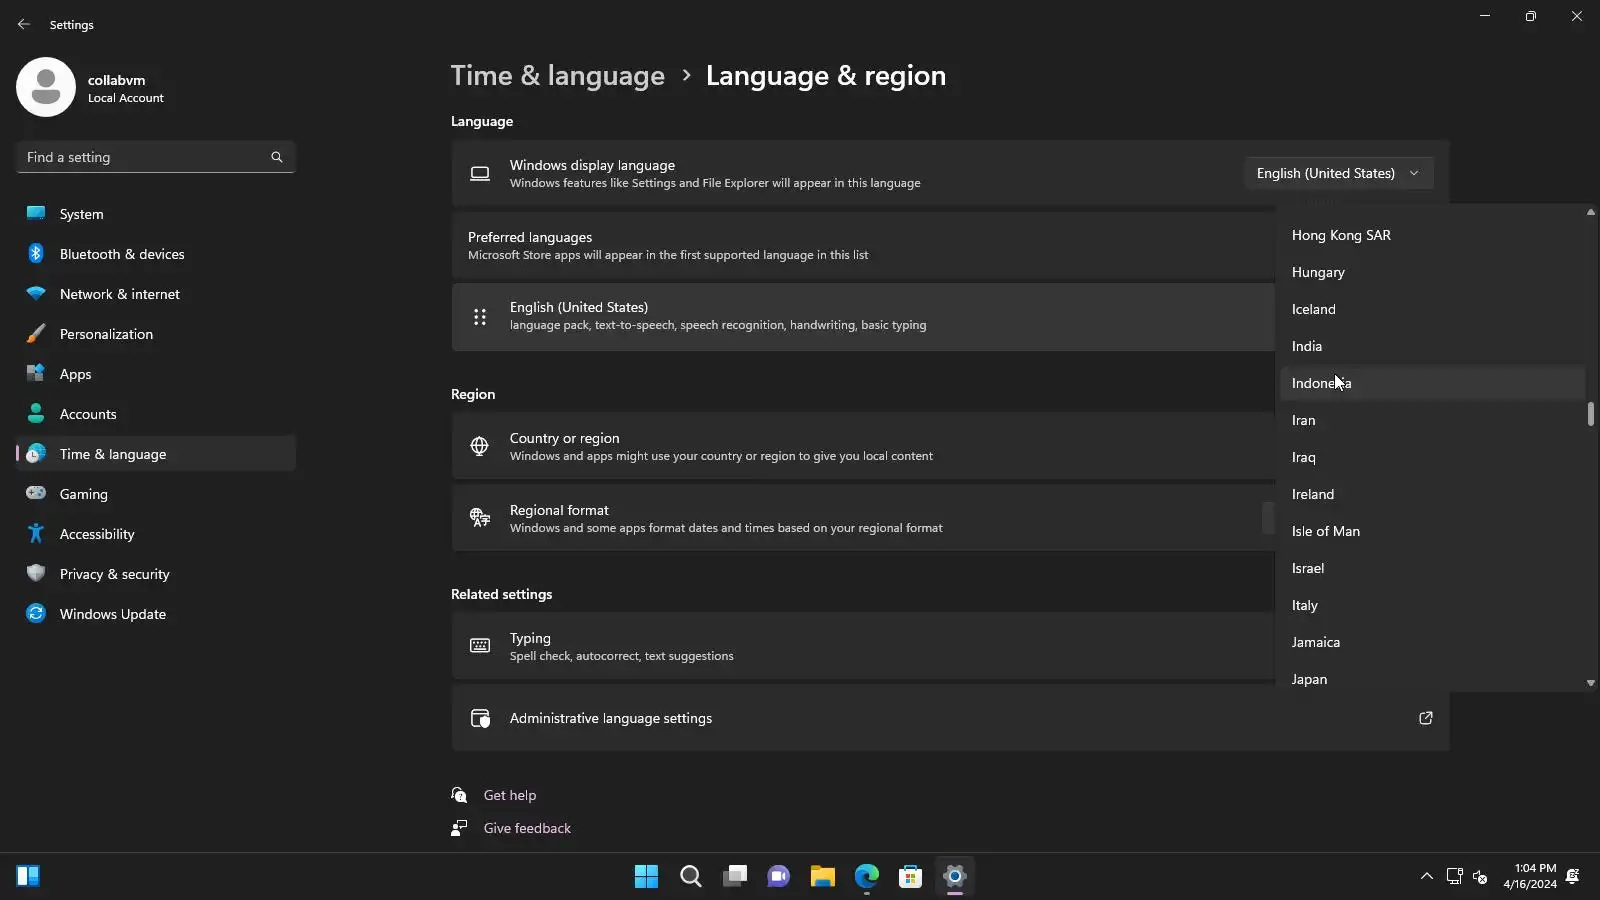The image size is (1600, 900).
Task: Open the Widgets button on taskbar
Action: click(x=28, y=877)
